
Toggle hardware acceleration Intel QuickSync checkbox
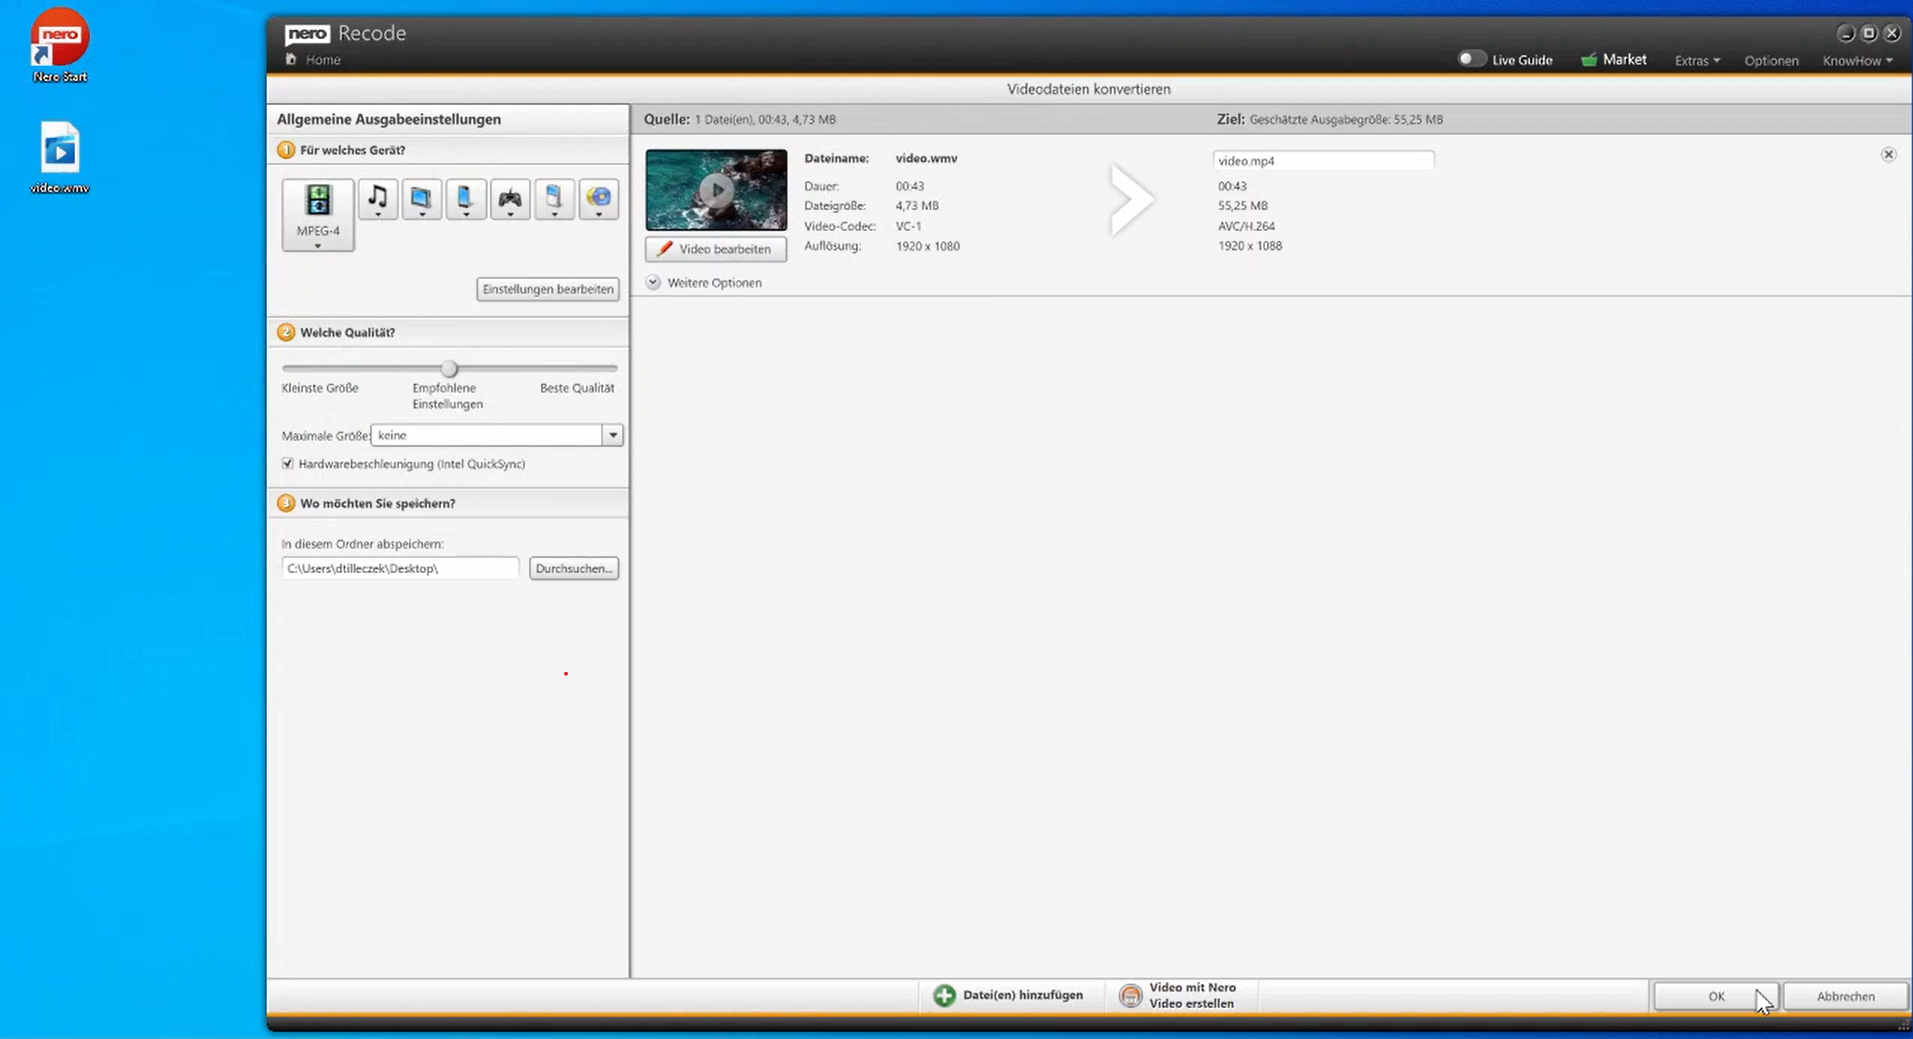[x=288, y=464]
